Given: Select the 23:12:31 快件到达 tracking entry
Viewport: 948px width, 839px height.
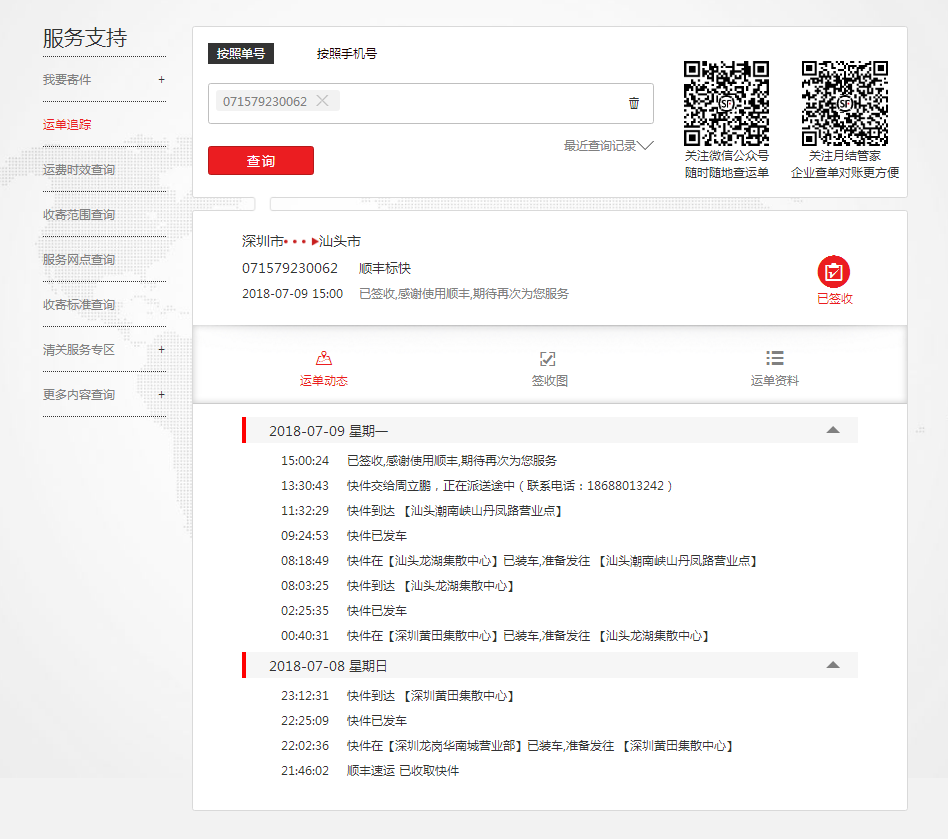Looking at the screenshot, I should [398, 696].
